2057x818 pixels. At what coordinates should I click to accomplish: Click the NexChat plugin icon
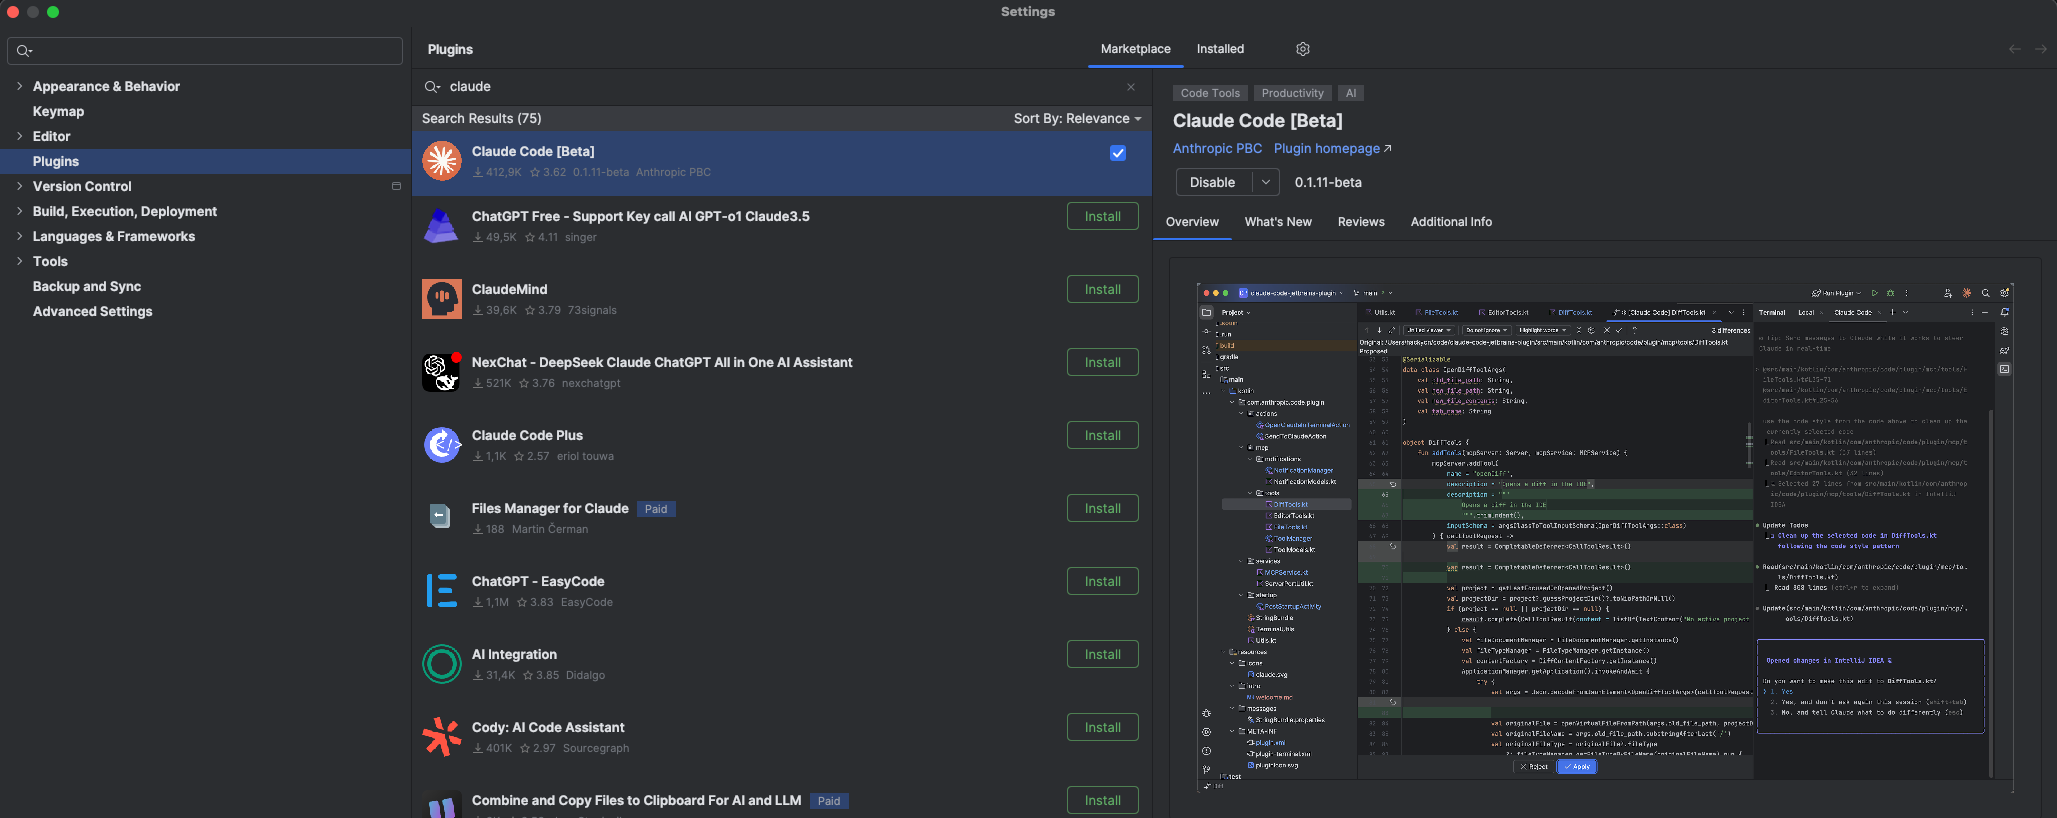441,372
